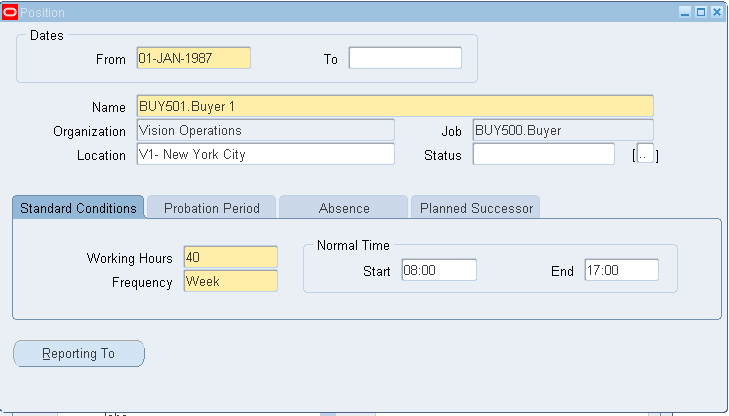This screenshot has height=416, width=729.
Task: Click the empty Status field
Action: (x=544, y=154)
